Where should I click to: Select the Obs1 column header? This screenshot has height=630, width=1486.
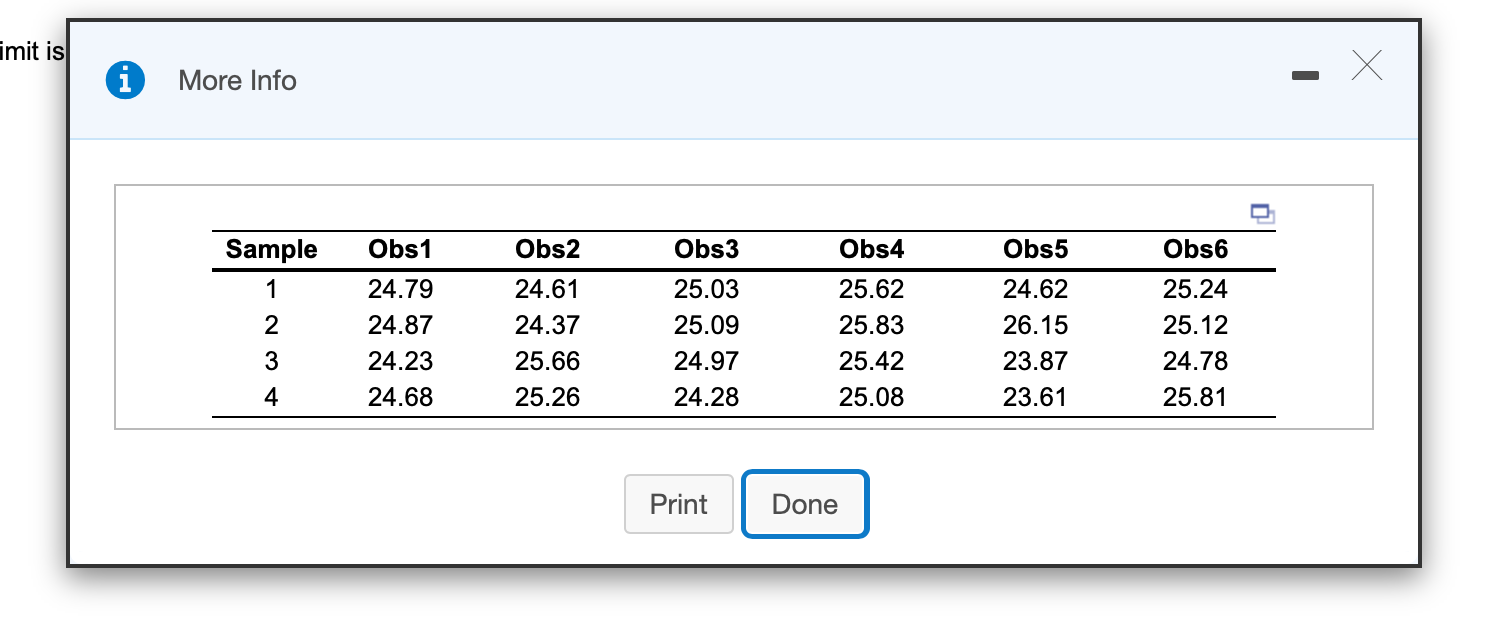[x=400, y=250]
